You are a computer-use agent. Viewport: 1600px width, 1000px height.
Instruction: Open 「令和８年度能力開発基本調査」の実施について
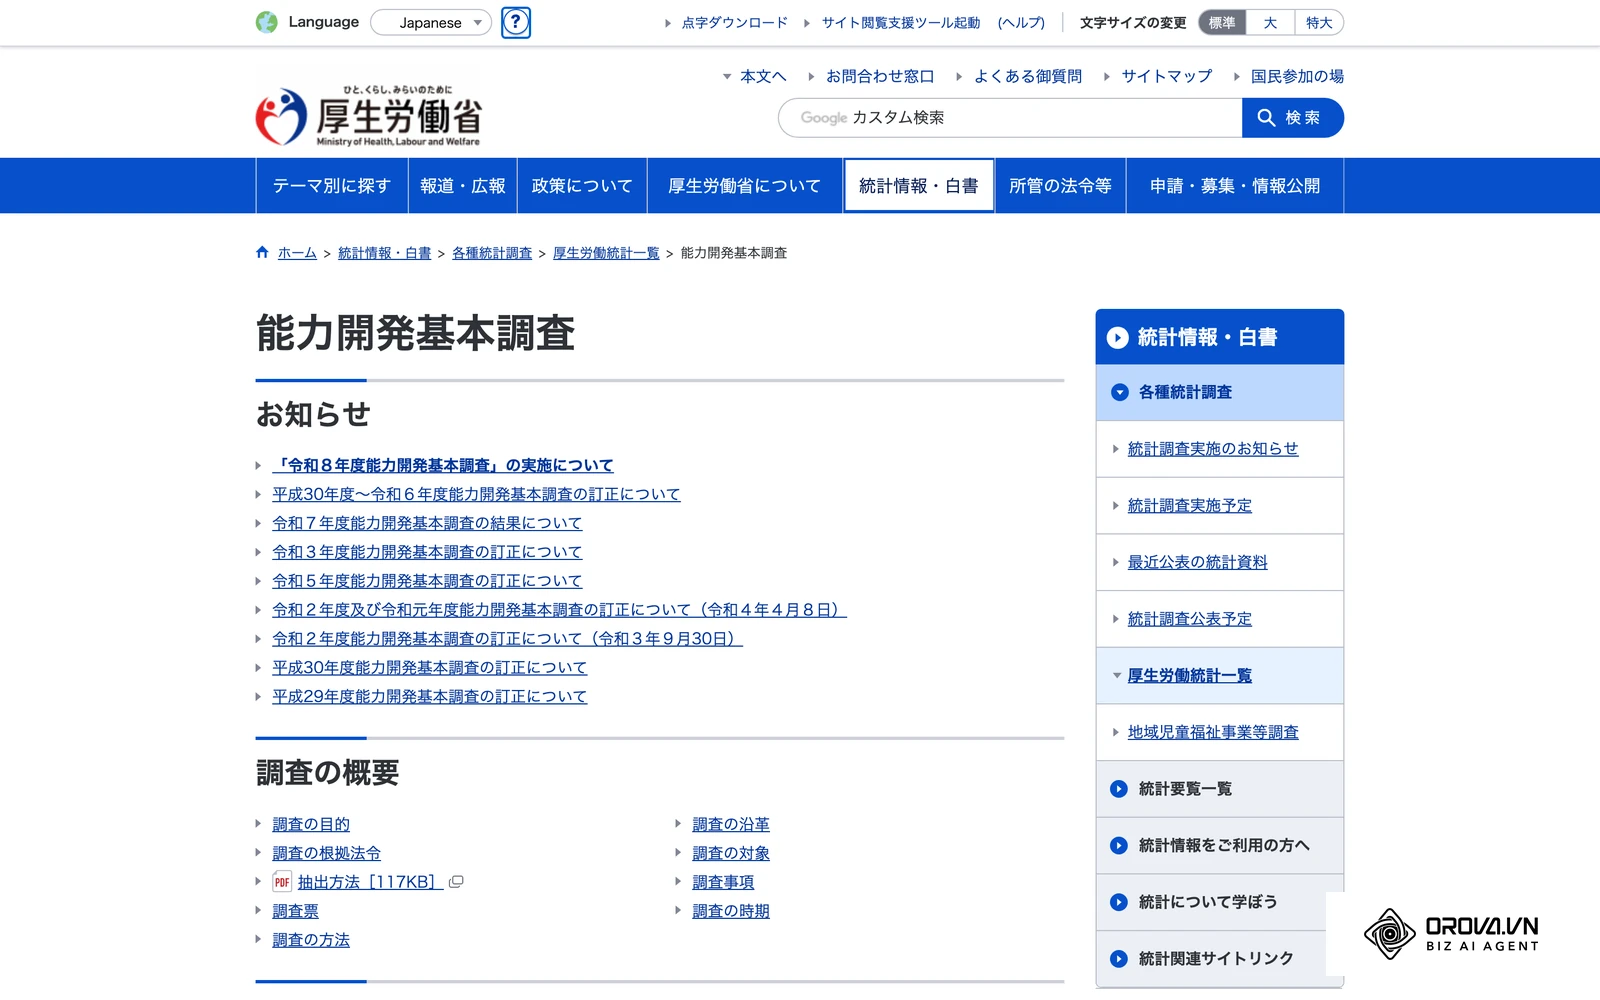[443, 465]
